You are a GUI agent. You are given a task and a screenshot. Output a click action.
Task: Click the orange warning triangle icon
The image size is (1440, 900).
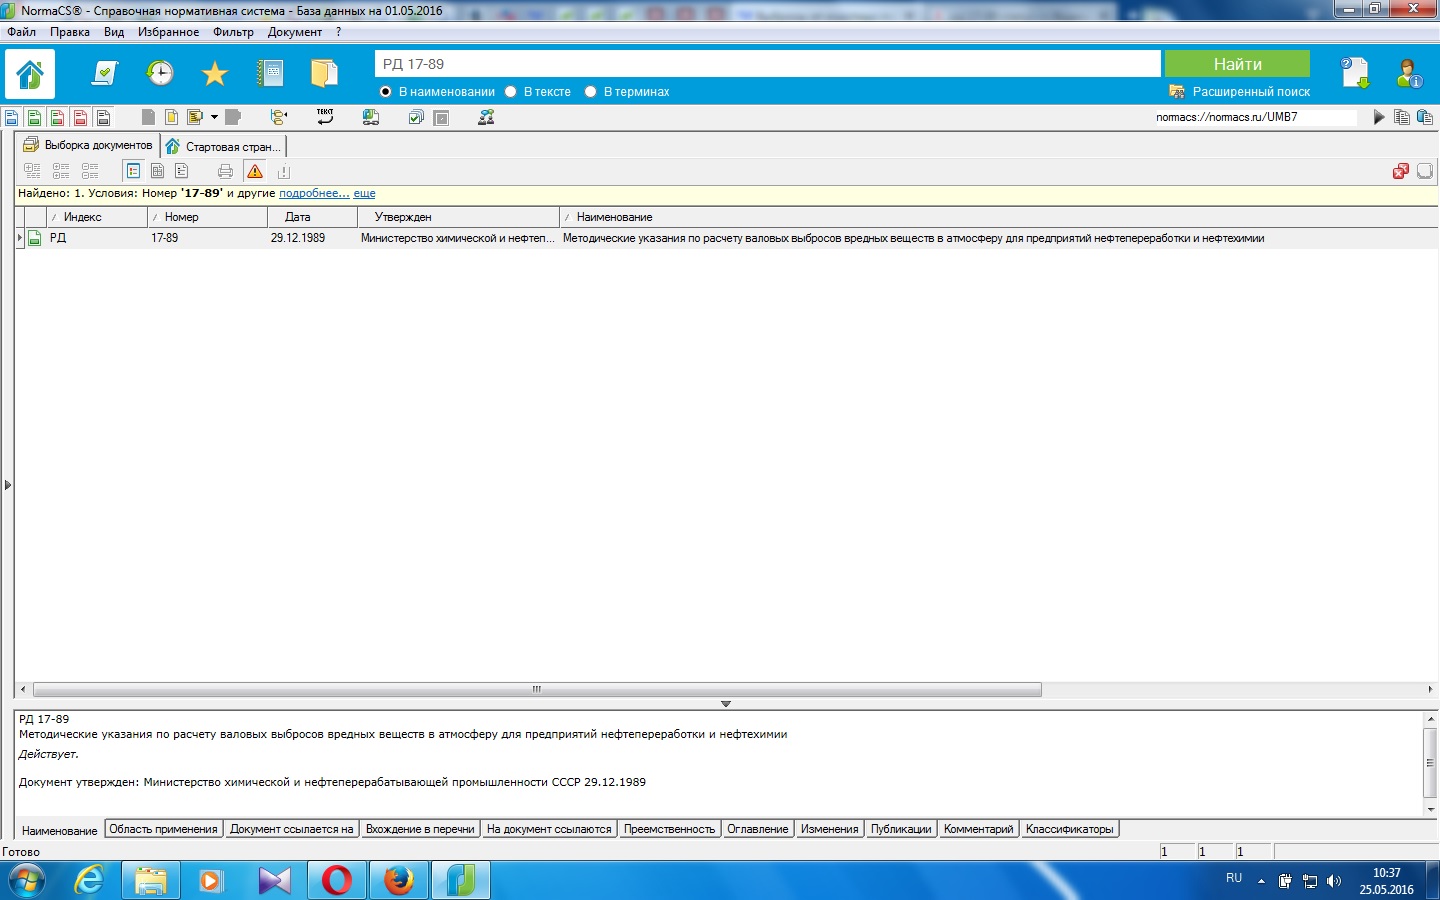pos(255,171)
